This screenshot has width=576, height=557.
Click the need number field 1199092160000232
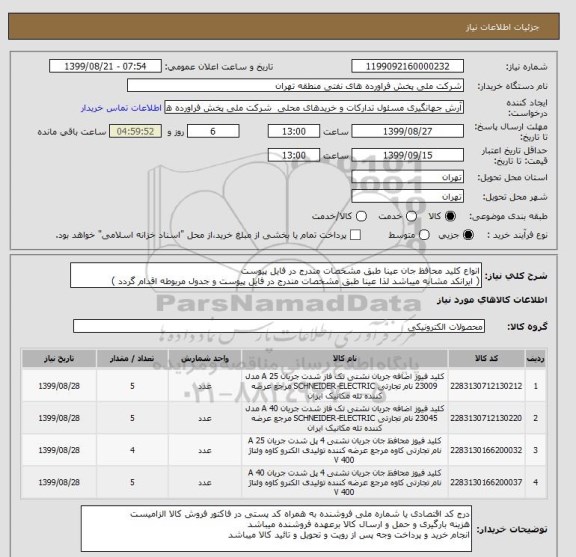tap(407, 67)
